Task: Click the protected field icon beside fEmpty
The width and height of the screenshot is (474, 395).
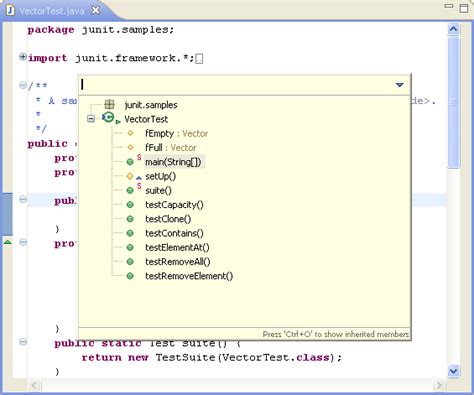Action: click(130, 133)
